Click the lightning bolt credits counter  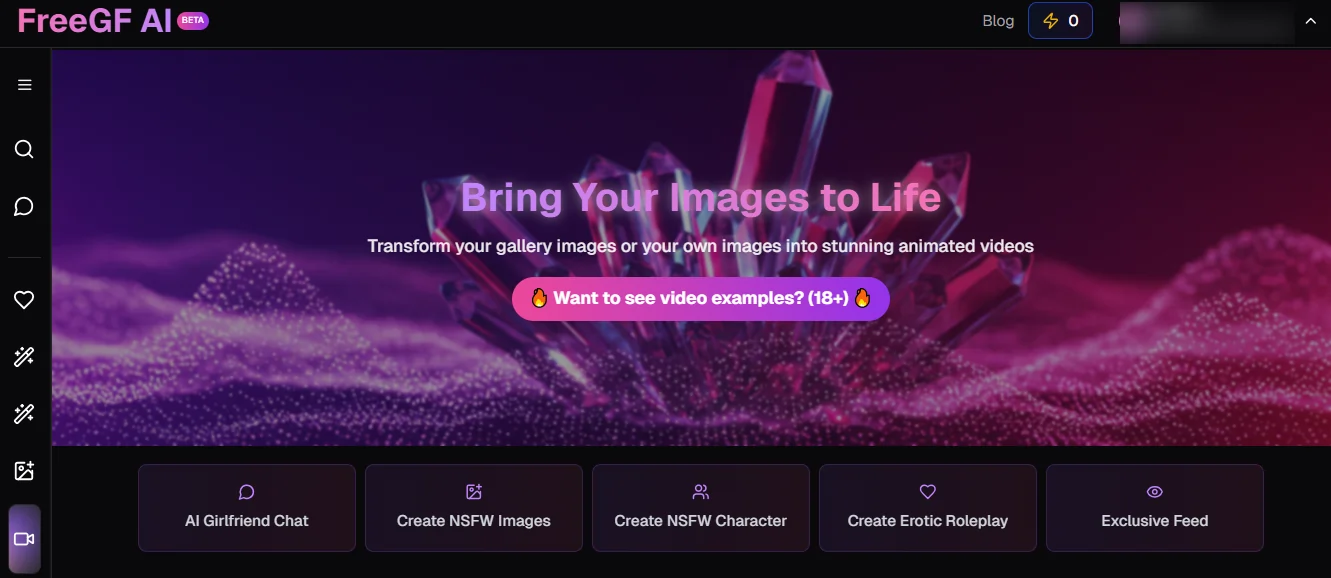click(1060, 21)
